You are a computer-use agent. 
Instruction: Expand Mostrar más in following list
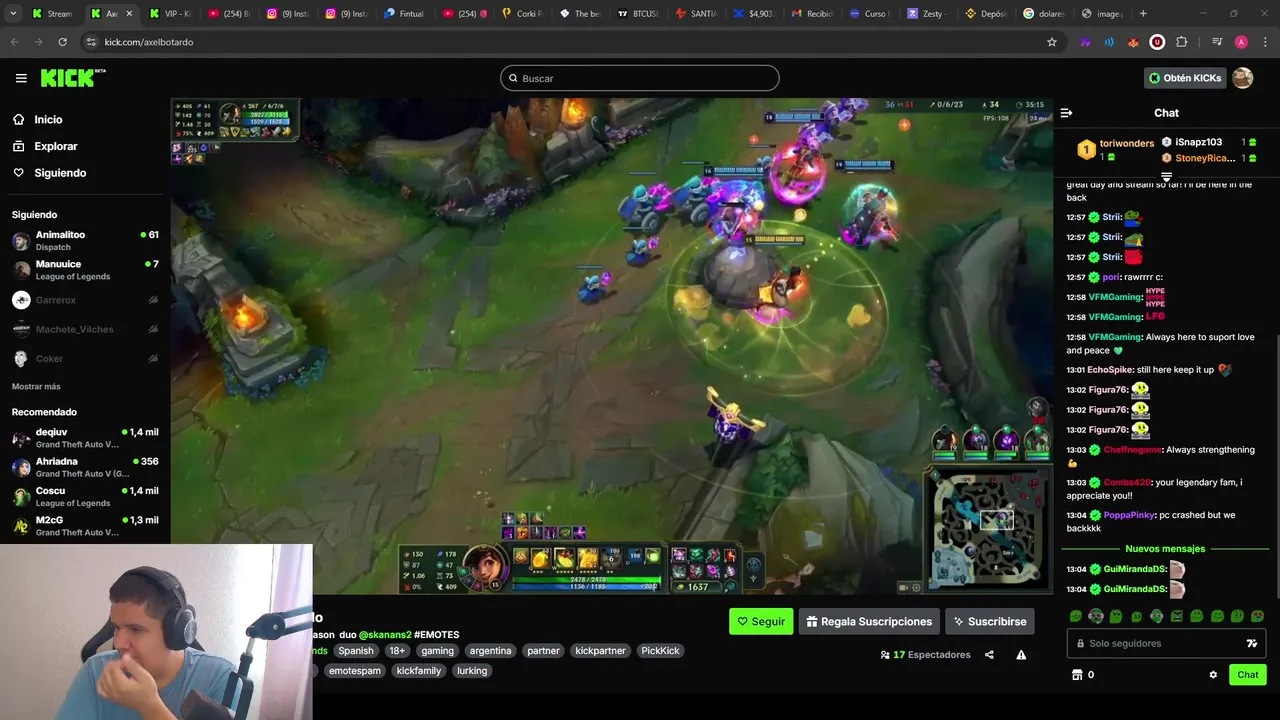(x=36, y=387)
